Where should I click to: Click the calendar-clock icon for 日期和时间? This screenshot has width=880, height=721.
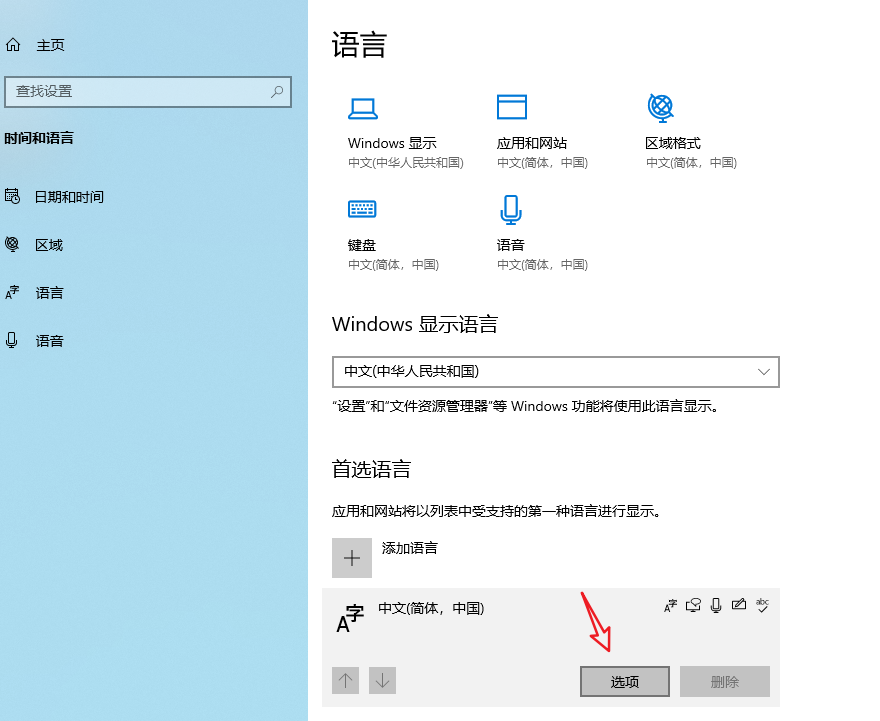coord(12,196)
